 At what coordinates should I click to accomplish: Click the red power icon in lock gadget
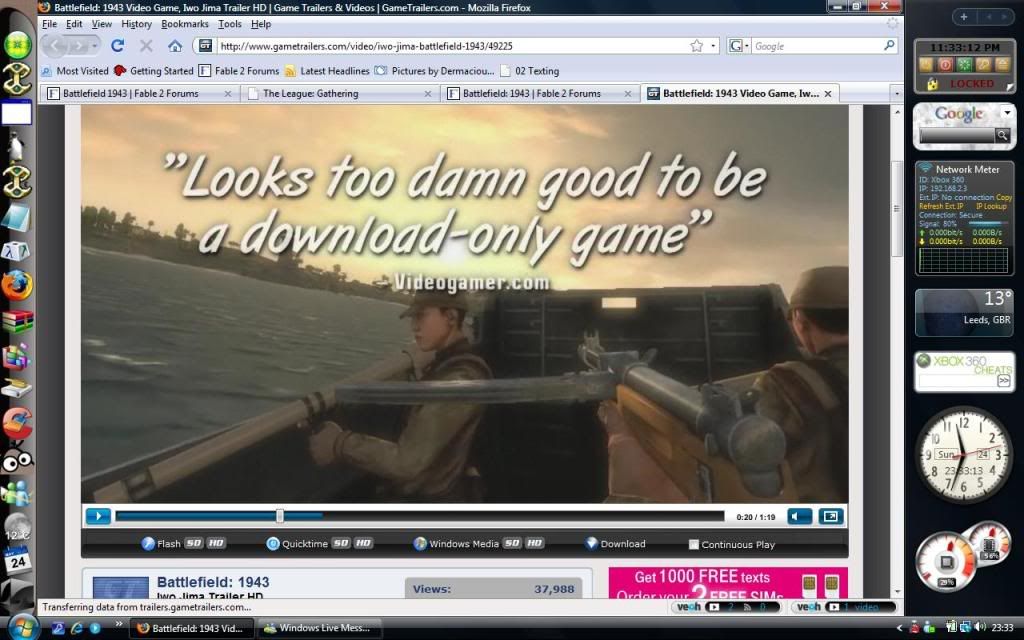945,65
